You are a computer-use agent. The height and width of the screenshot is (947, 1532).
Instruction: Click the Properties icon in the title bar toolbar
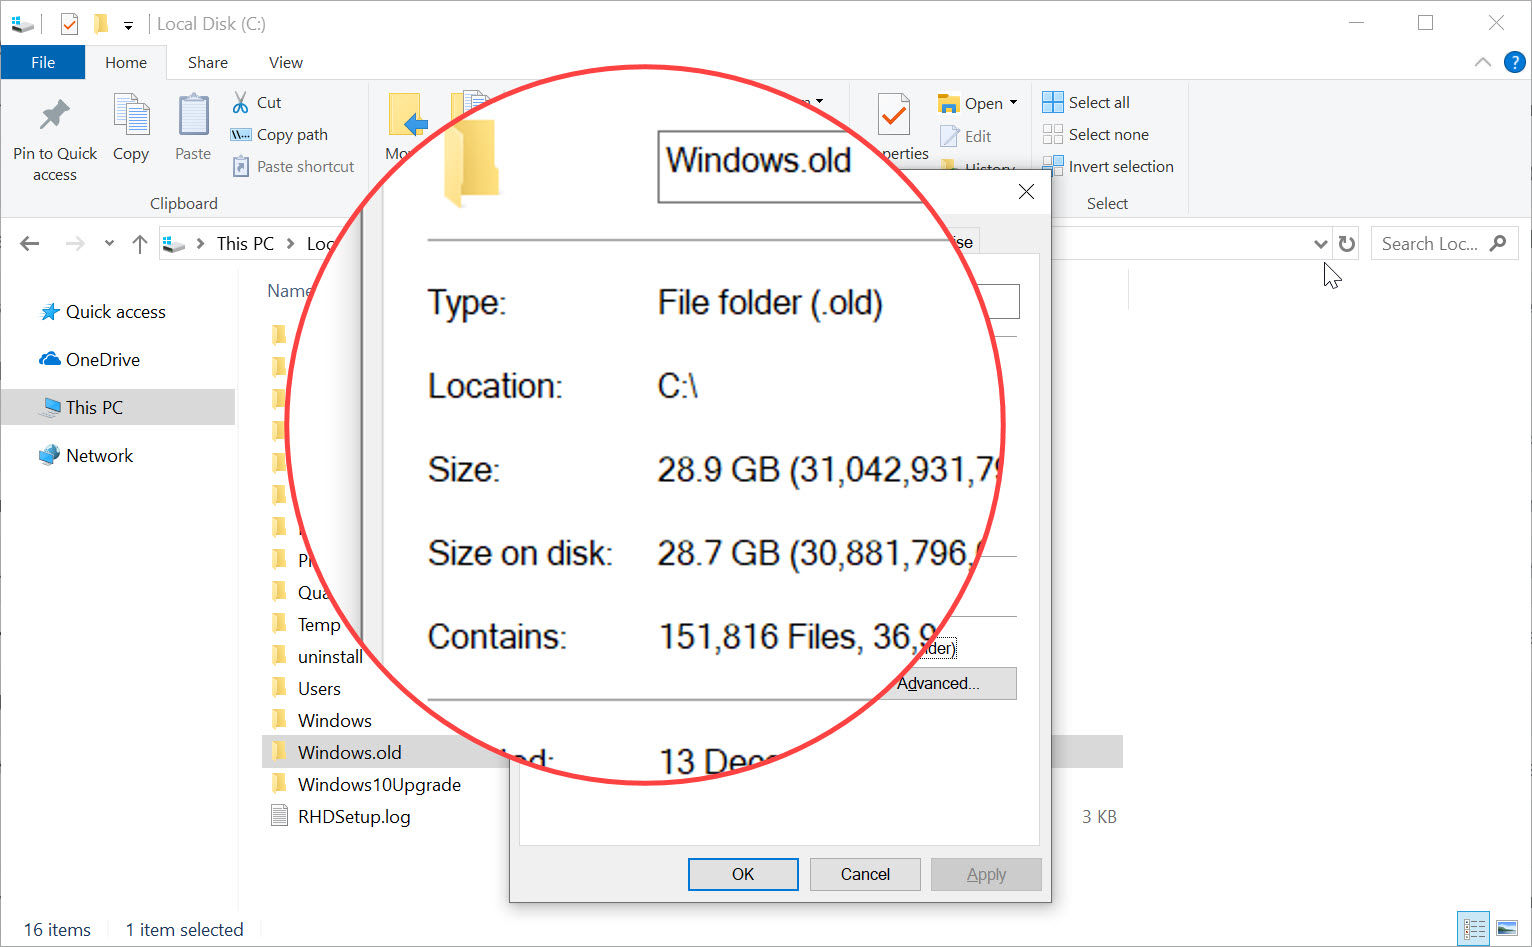point(69,23)
